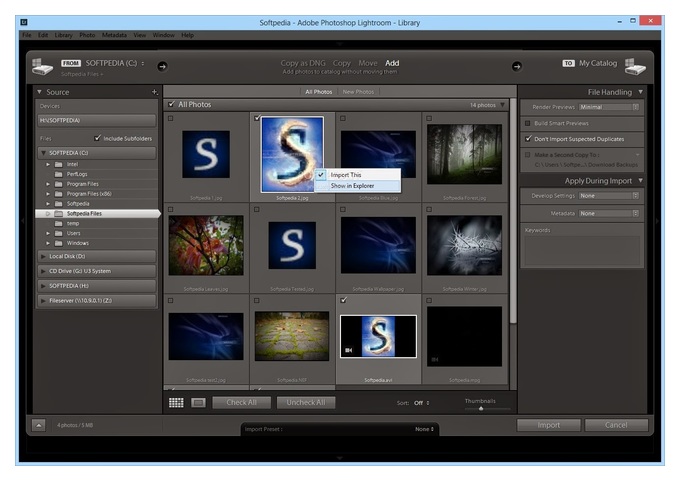The image size is (680, 481).
Task: Switch to New Photos tab
Action: tap(358, 92)
